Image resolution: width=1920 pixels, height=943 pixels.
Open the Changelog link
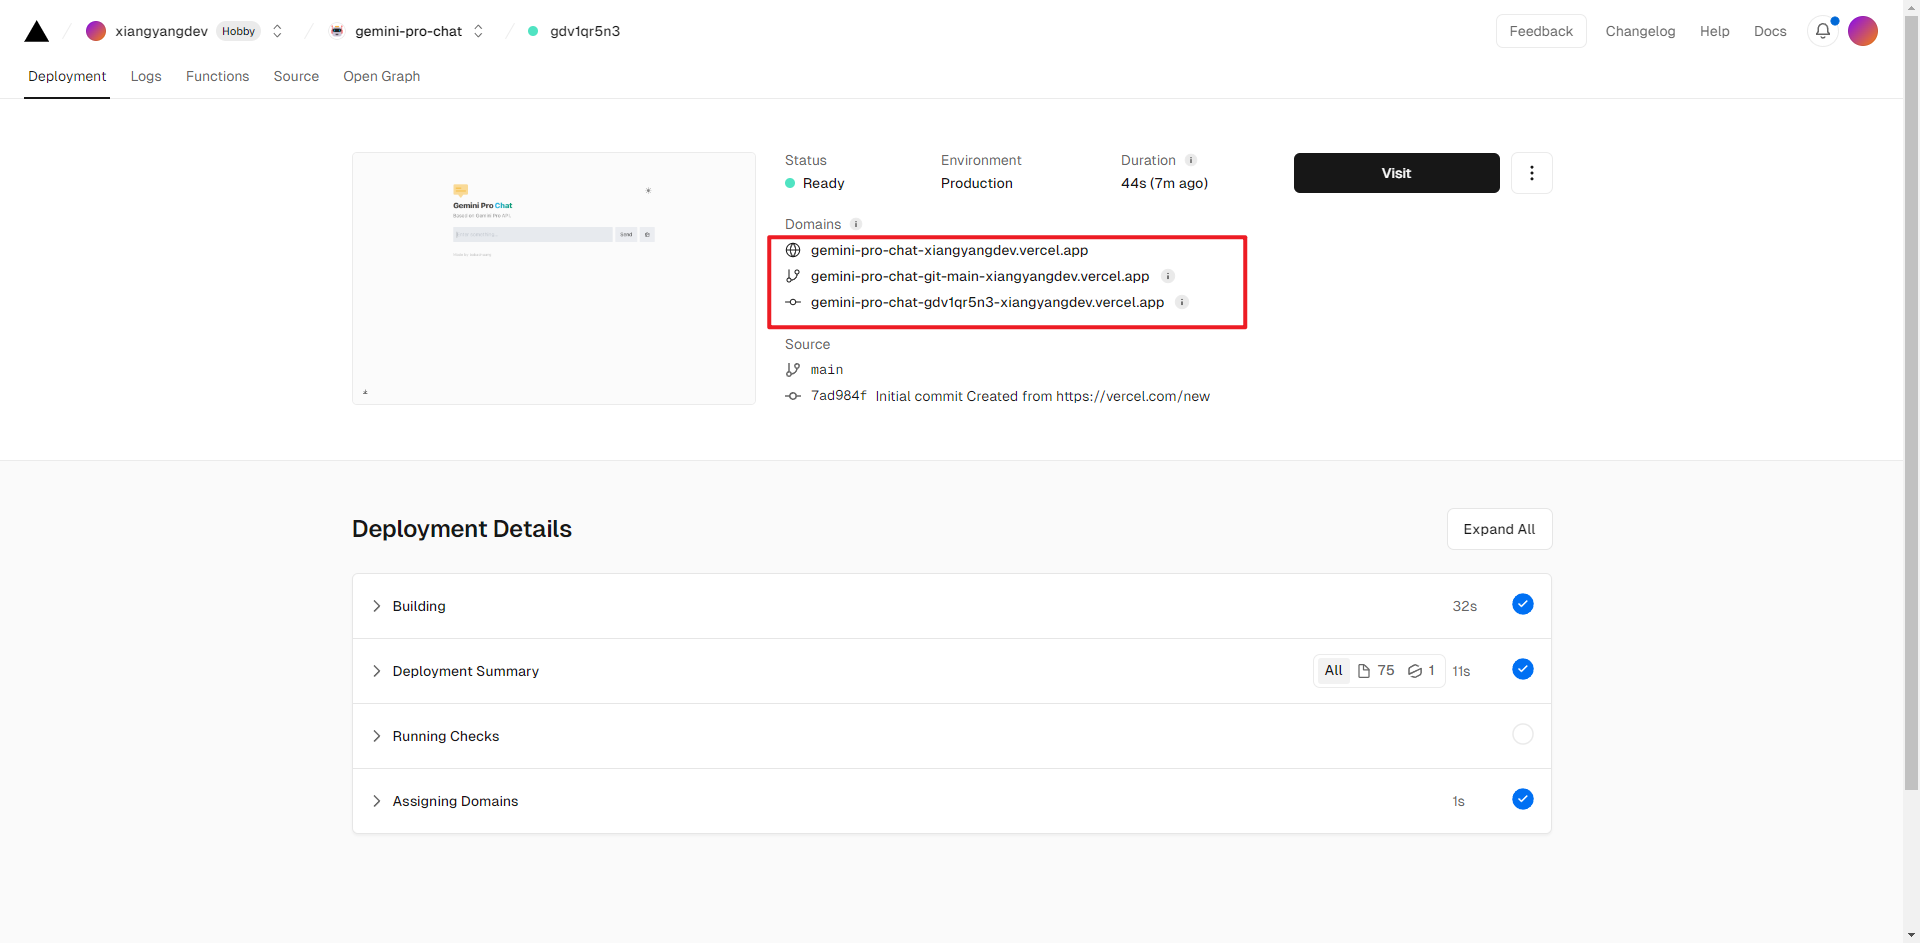pyautogui.click(x=1640, y=31)
